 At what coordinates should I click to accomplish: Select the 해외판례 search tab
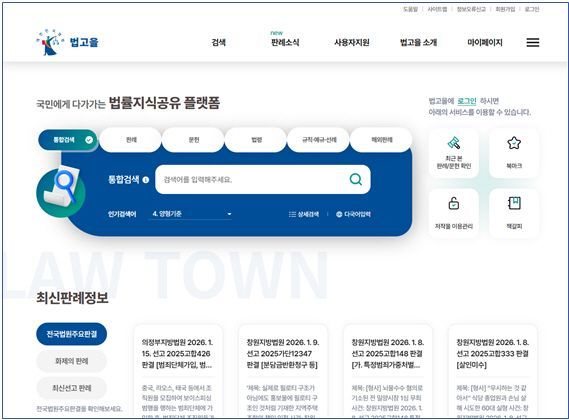(381, 140)
